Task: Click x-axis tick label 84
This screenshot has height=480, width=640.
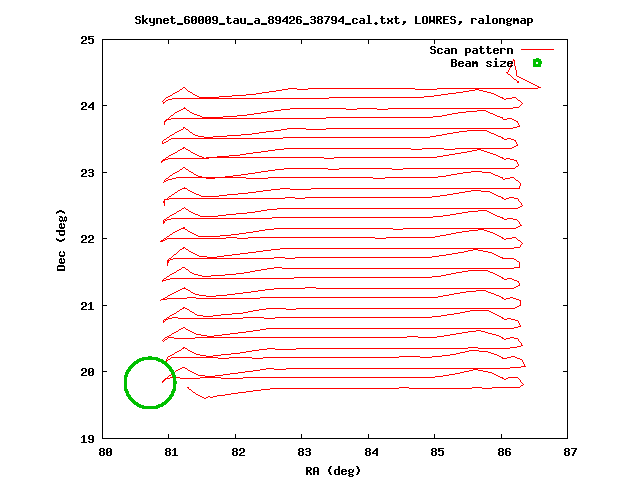Action: coord(371,452)
